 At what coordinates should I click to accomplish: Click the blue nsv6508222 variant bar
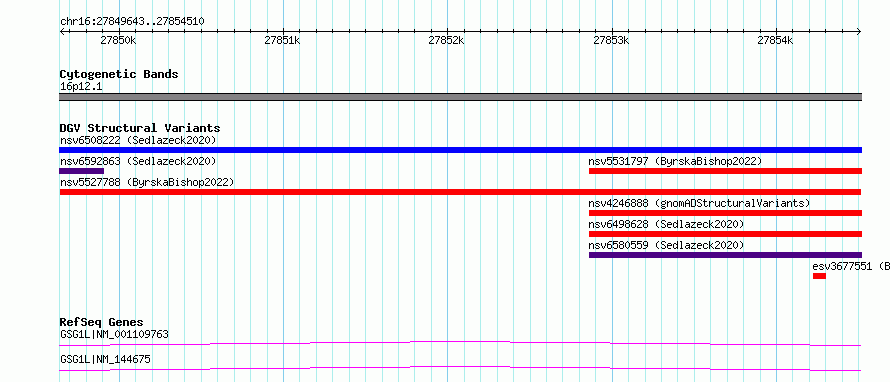(x=460, y=150)
